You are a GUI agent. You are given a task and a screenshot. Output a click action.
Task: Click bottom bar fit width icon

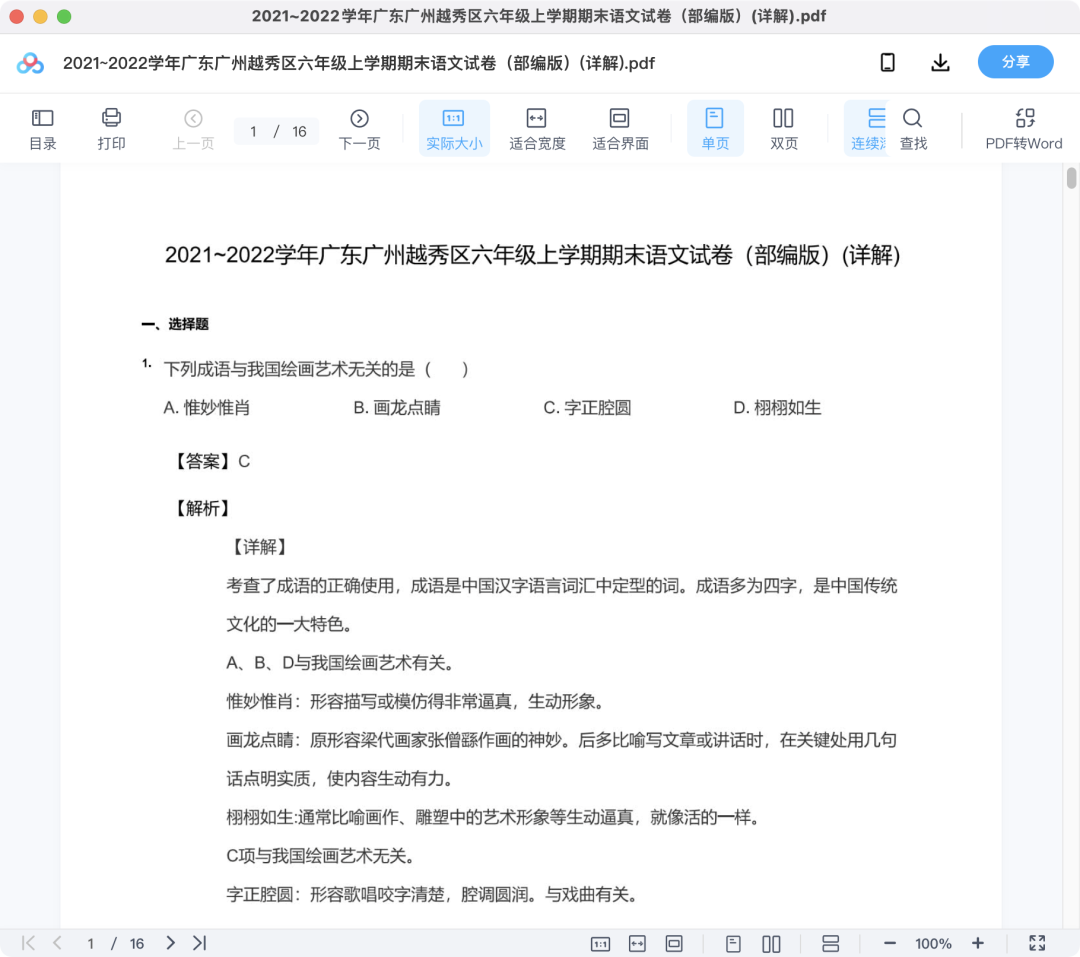tap(637, 943)
